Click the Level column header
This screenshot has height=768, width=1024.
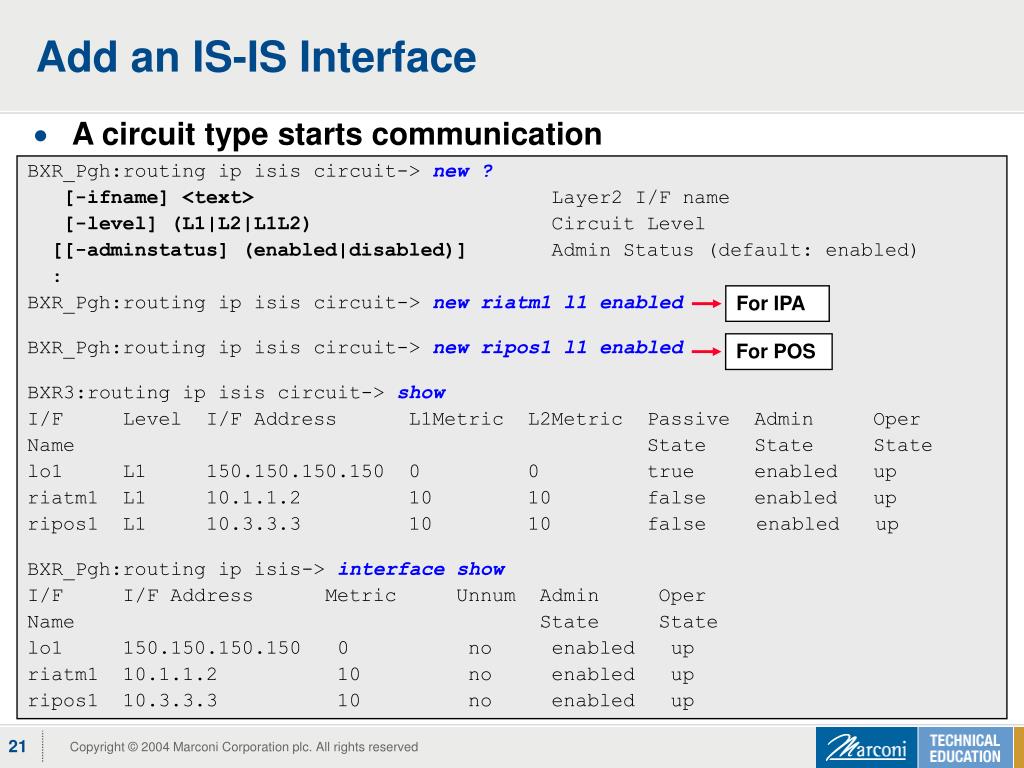[x=152, y=419]
